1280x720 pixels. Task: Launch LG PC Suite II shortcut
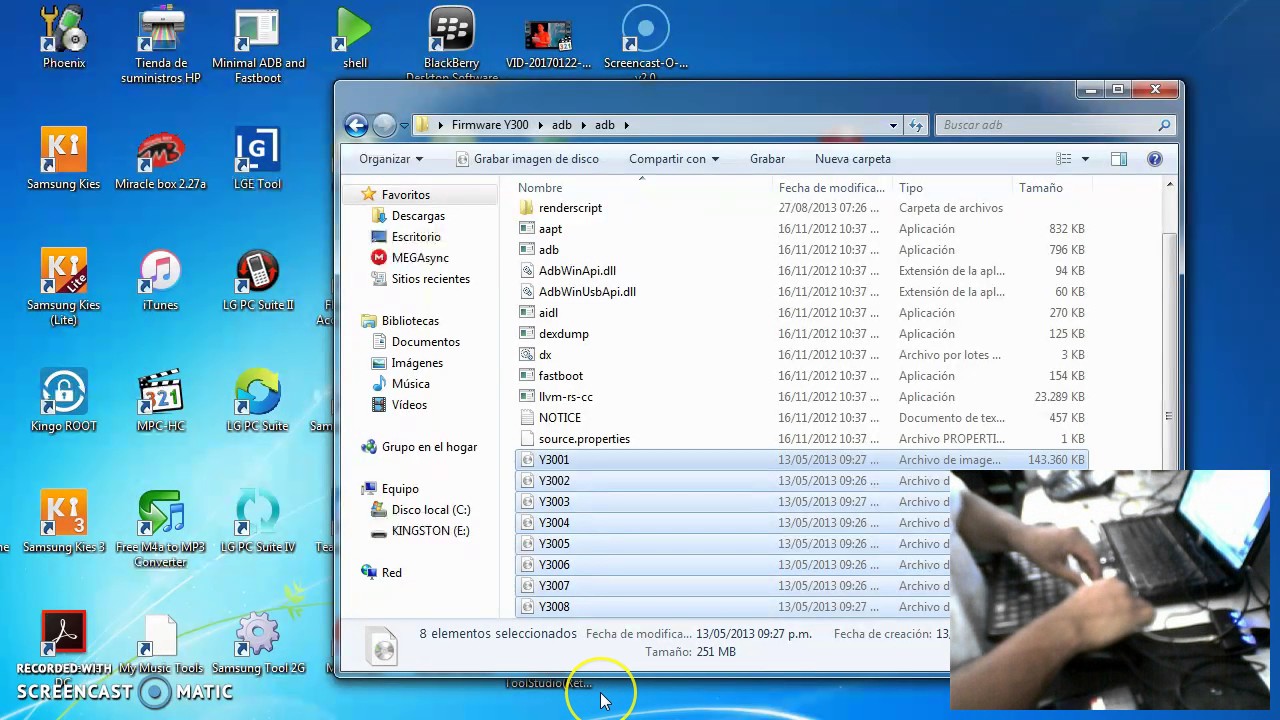[x=258, y=280]
